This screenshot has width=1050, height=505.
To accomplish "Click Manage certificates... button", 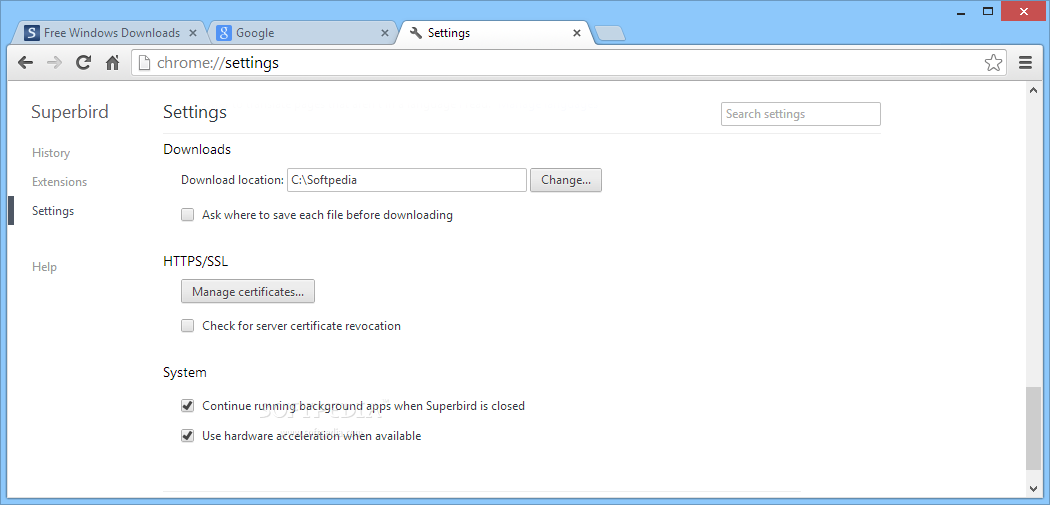I will click(x=248, y=291).
